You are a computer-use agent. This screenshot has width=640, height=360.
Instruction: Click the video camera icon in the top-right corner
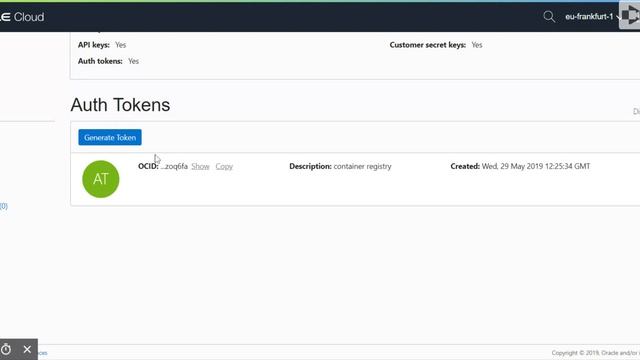630,16
